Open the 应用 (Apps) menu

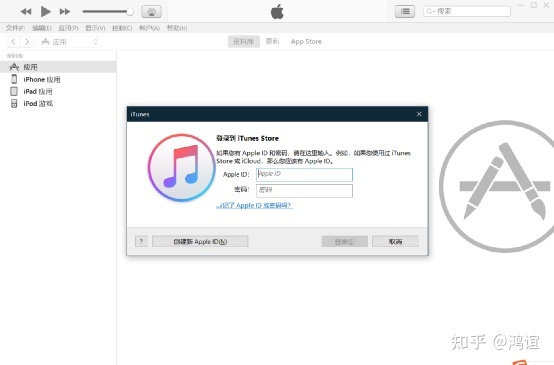(x=68, y=28)
